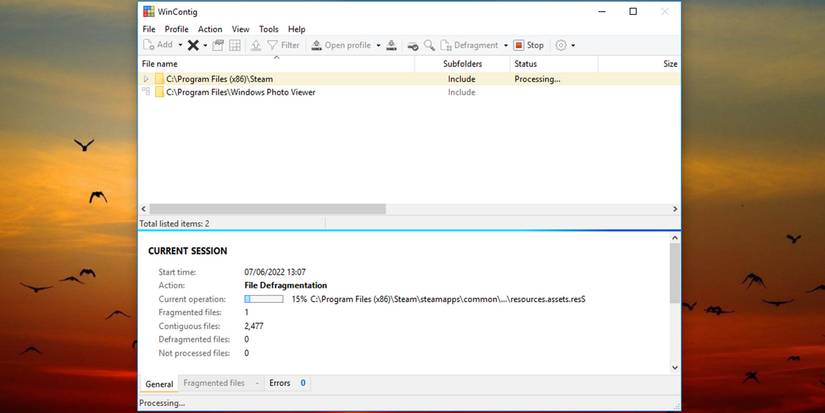Click the Windows Photo Viewer folder icon
The width and height of the screenshot is (825, 413).
pyautogui.click(x=159, y=92)
